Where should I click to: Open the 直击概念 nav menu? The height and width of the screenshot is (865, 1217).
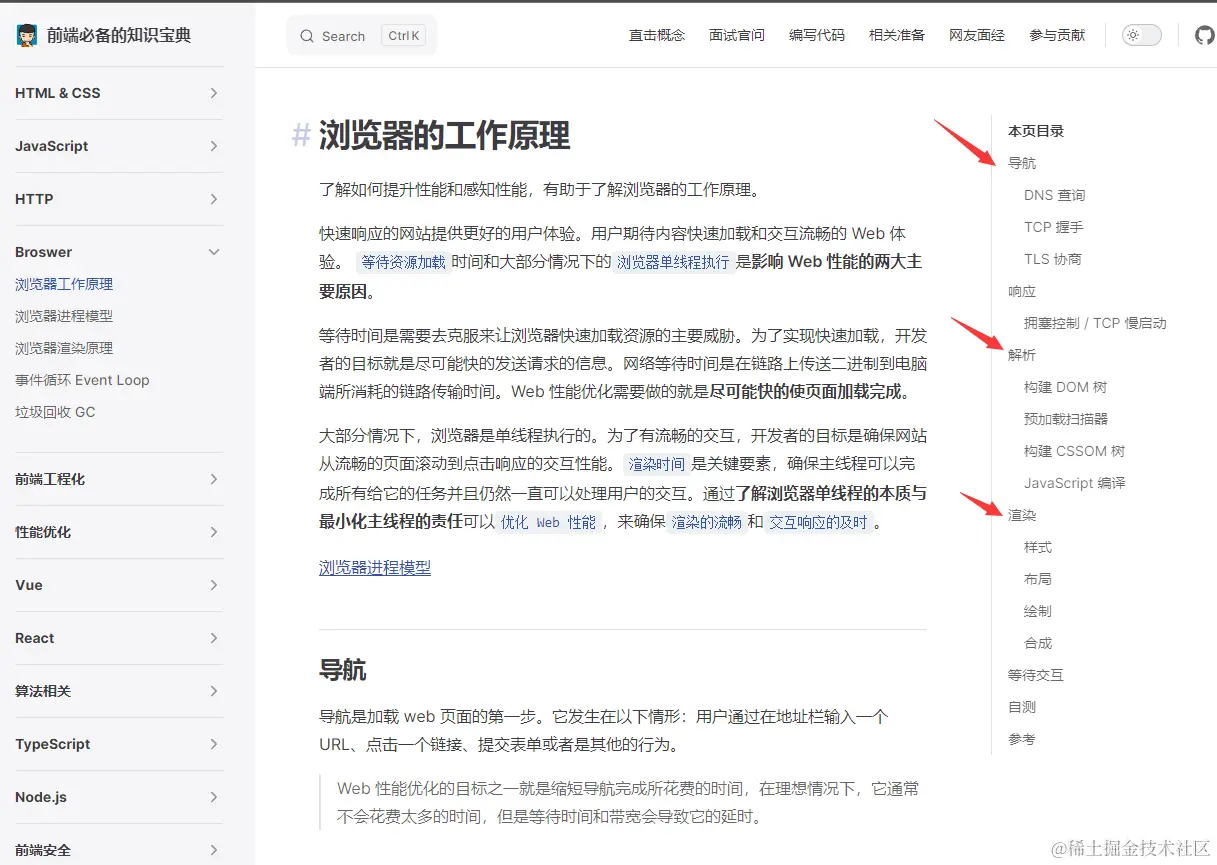657,35
